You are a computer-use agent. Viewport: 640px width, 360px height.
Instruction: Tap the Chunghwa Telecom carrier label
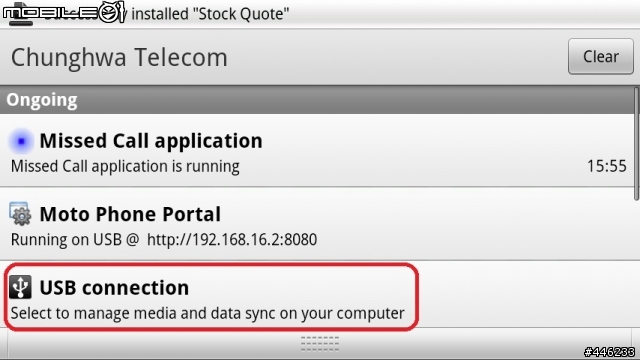coord(119,57)
